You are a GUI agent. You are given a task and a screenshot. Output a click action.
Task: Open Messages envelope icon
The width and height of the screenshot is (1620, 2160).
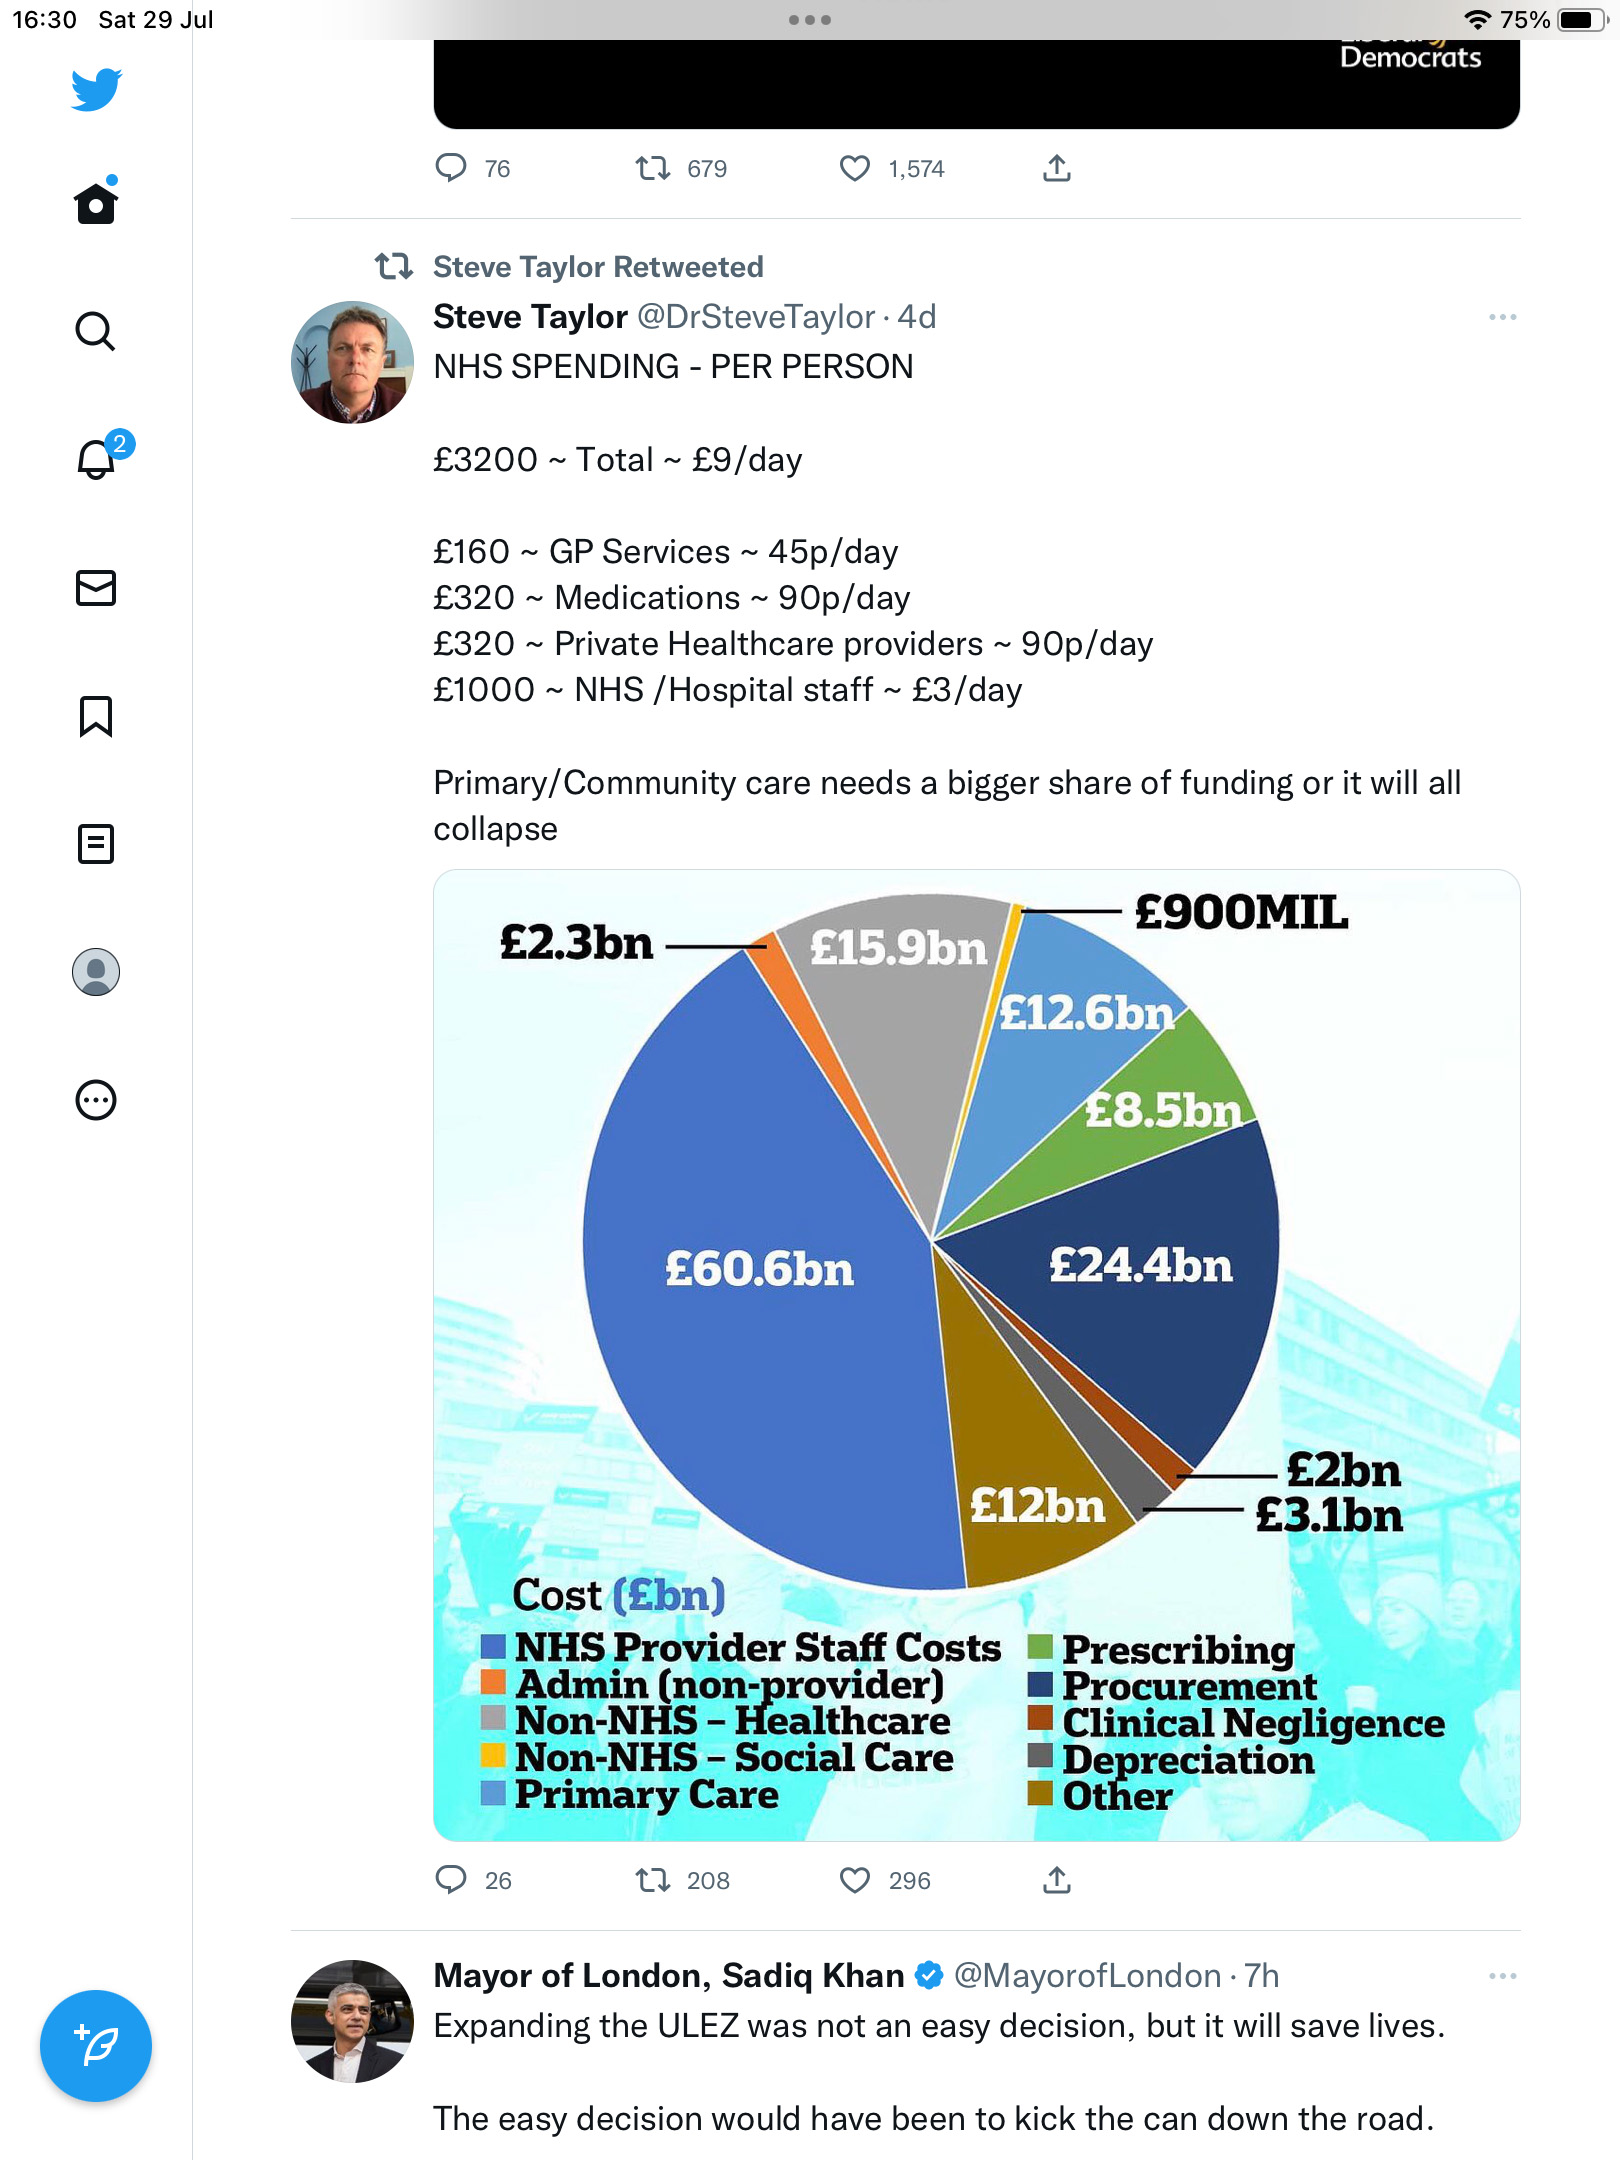click(96, 588)
